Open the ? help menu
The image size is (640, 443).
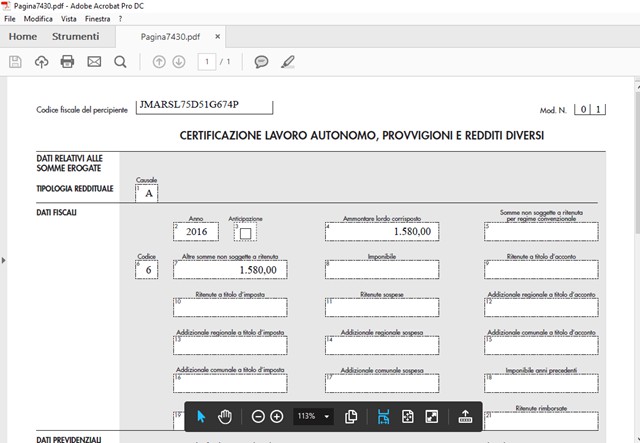(120, 19)
